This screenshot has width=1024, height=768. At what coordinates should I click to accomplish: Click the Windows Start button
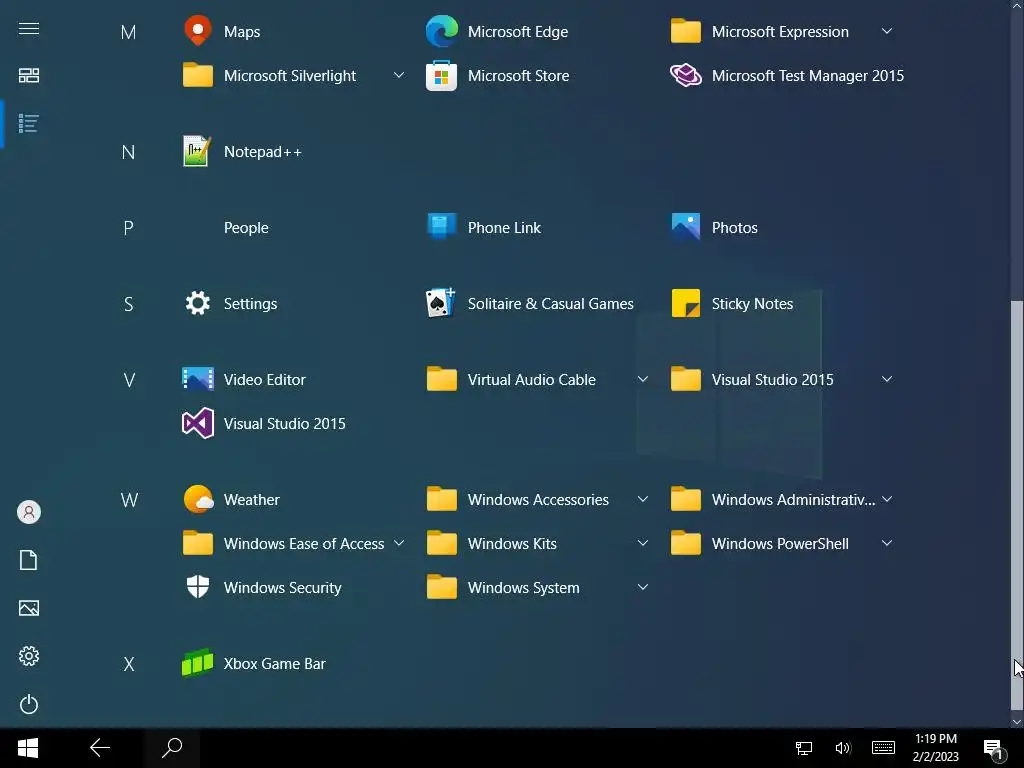pos(27,748)
